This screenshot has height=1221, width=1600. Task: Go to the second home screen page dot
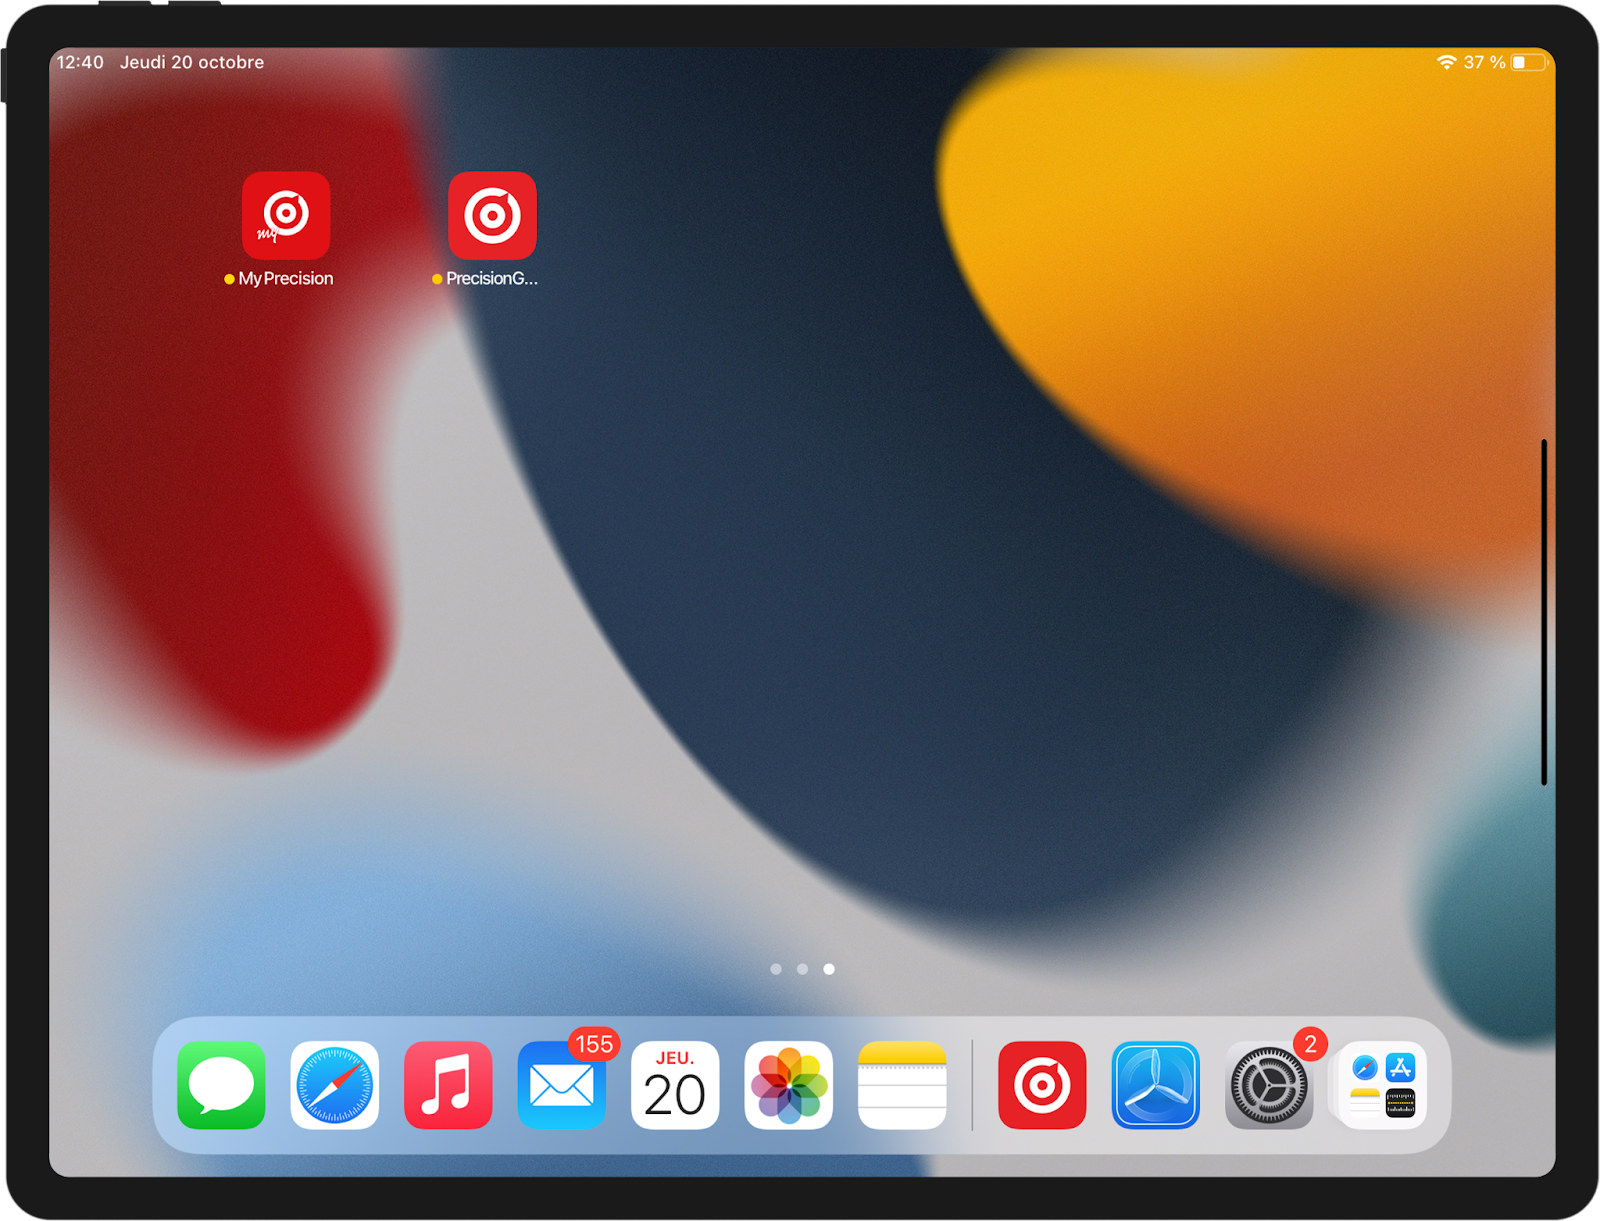coord(802,969)
